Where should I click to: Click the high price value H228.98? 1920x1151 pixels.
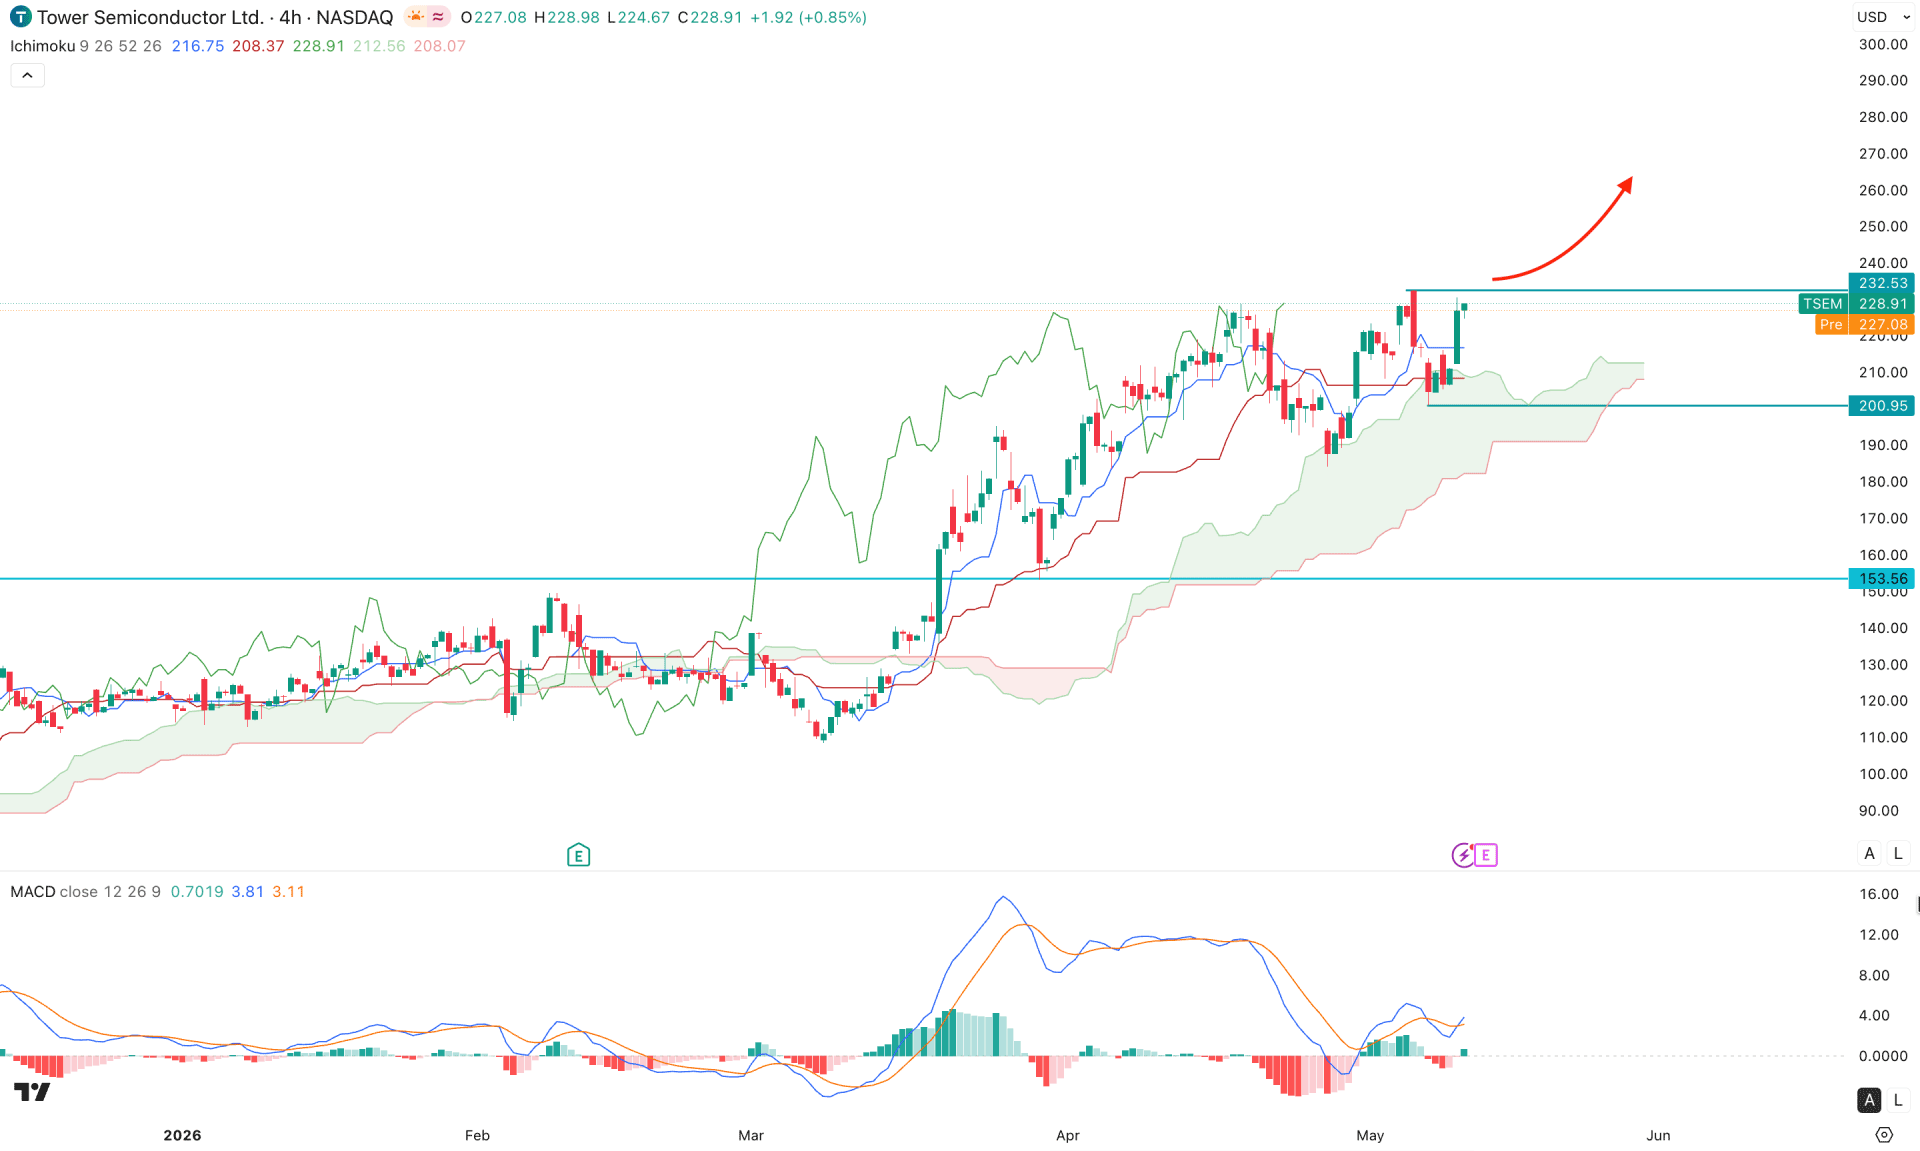coord(566,17)
